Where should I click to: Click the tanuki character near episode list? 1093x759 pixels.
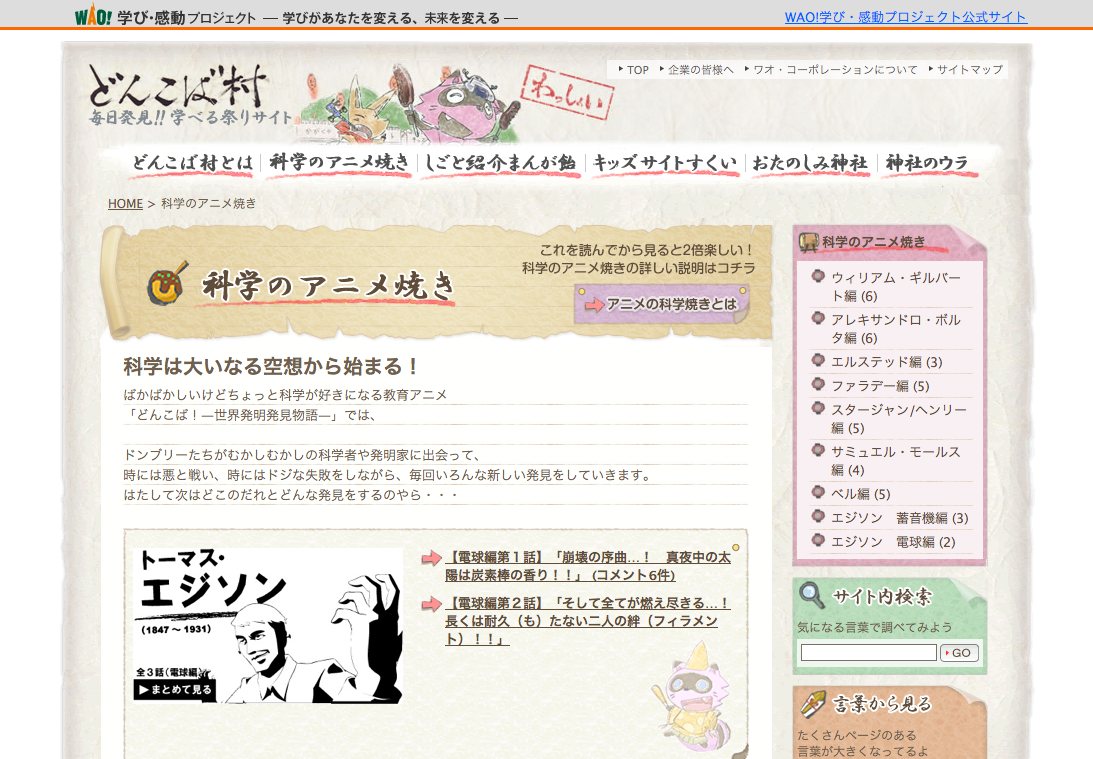click(691, 698)
